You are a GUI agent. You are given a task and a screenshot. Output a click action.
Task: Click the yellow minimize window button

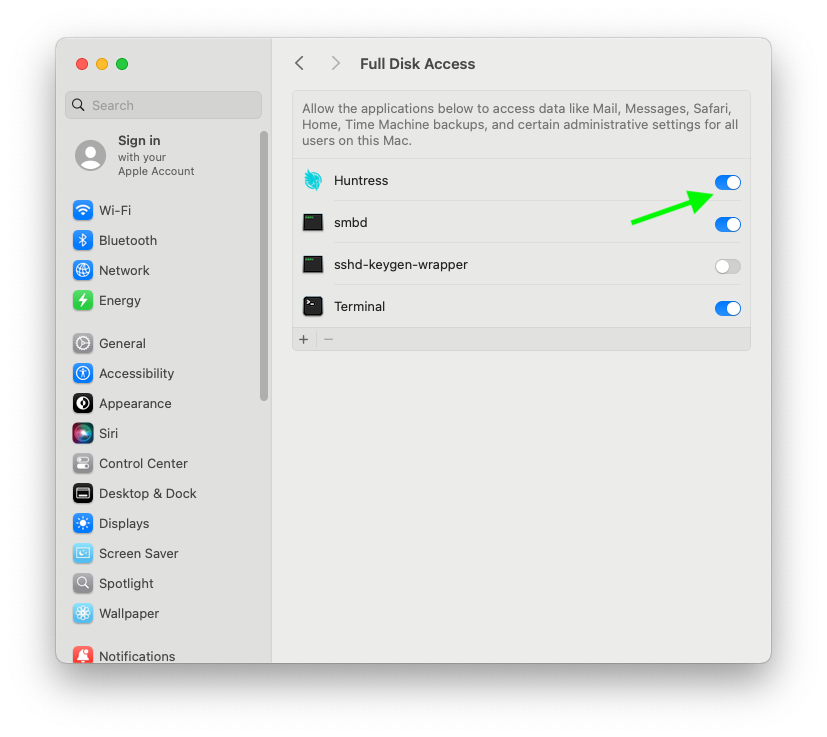click(x=102, y=64)
